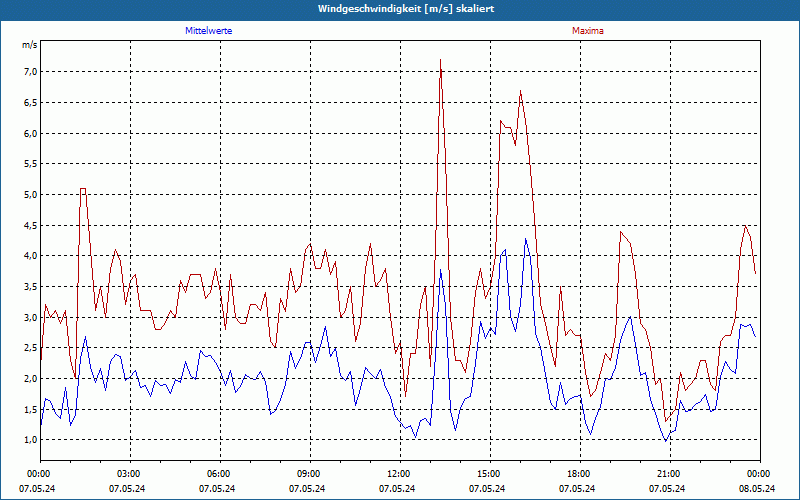
Task: Click the blue Mittelwerte peak near 16:15
Action: pos(526,238)
